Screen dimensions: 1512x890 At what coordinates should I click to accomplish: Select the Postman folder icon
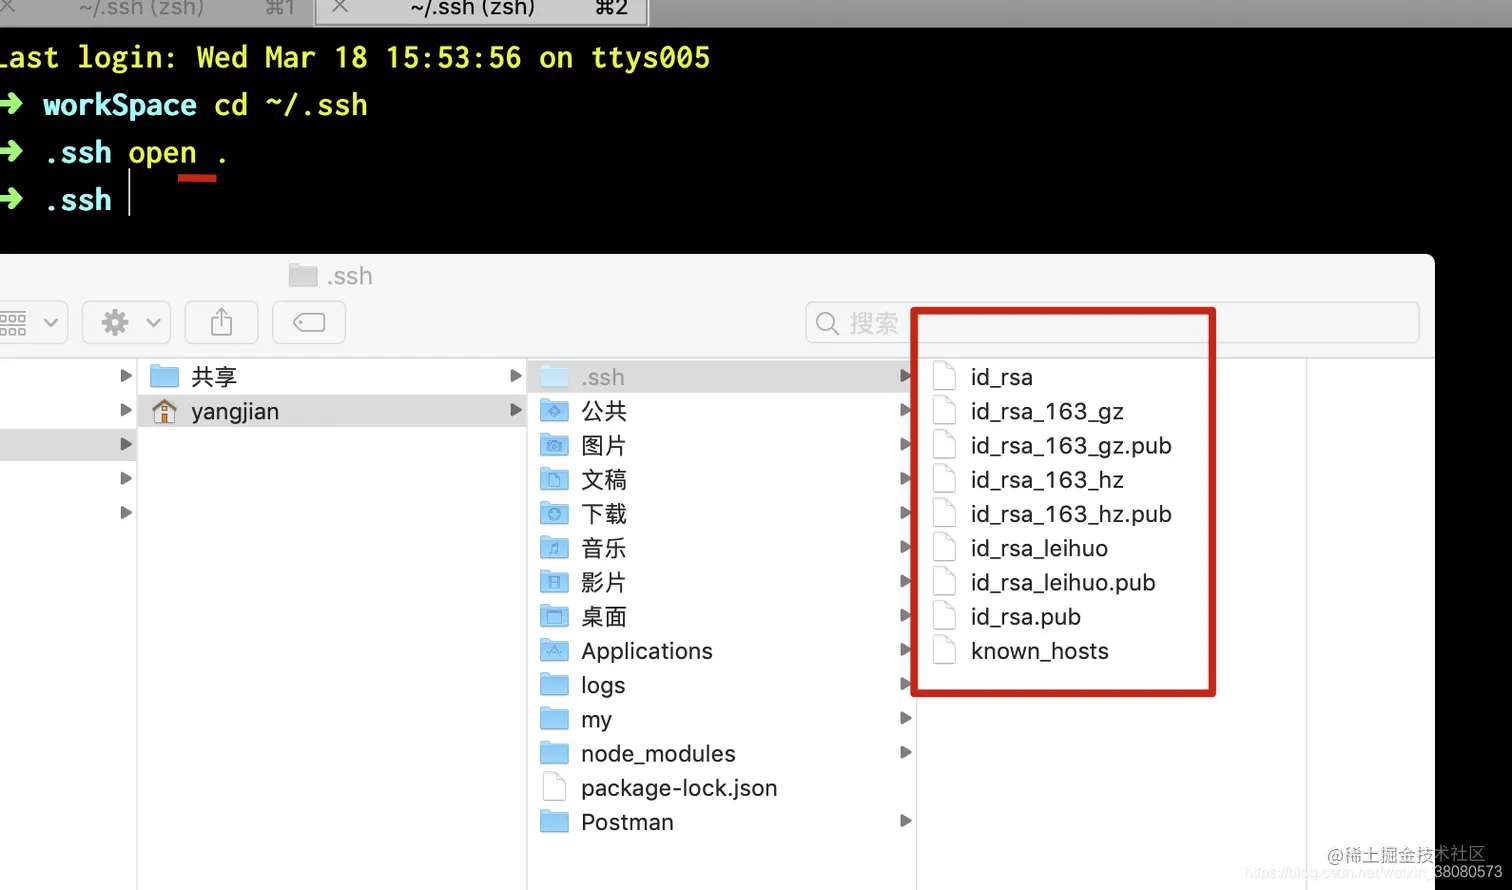tap(554, 822)
